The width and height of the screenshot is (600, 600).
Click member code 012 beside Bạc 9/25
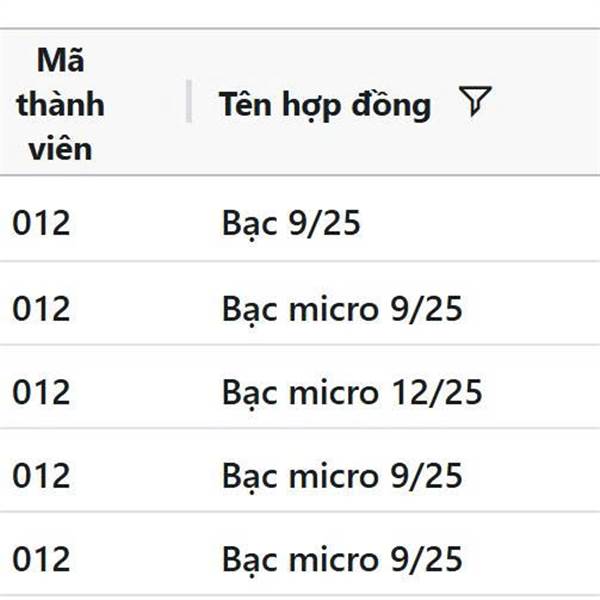41,223
